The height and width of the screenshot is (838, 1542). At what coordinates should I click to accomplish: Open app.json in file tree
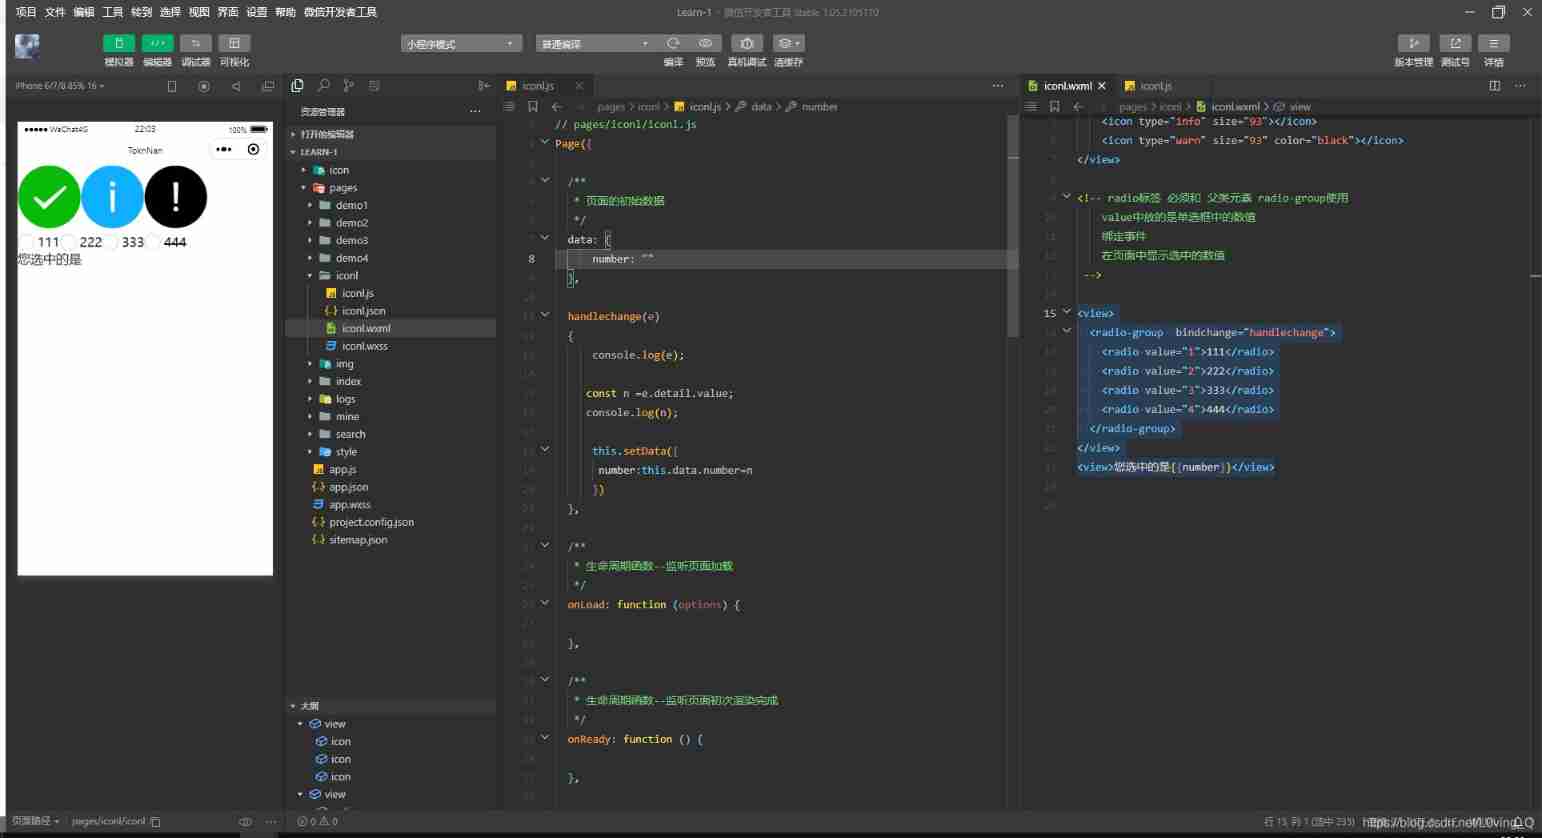click(349, 487)
